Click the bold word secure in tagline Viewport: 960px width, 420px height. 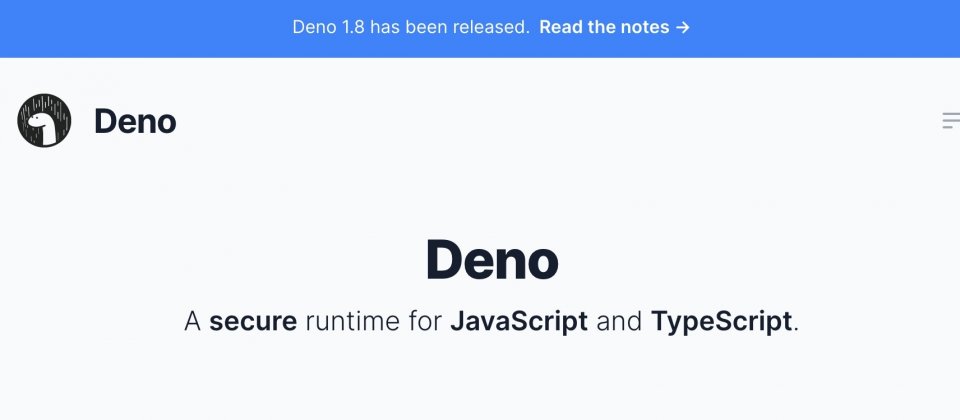click(253, 321)
